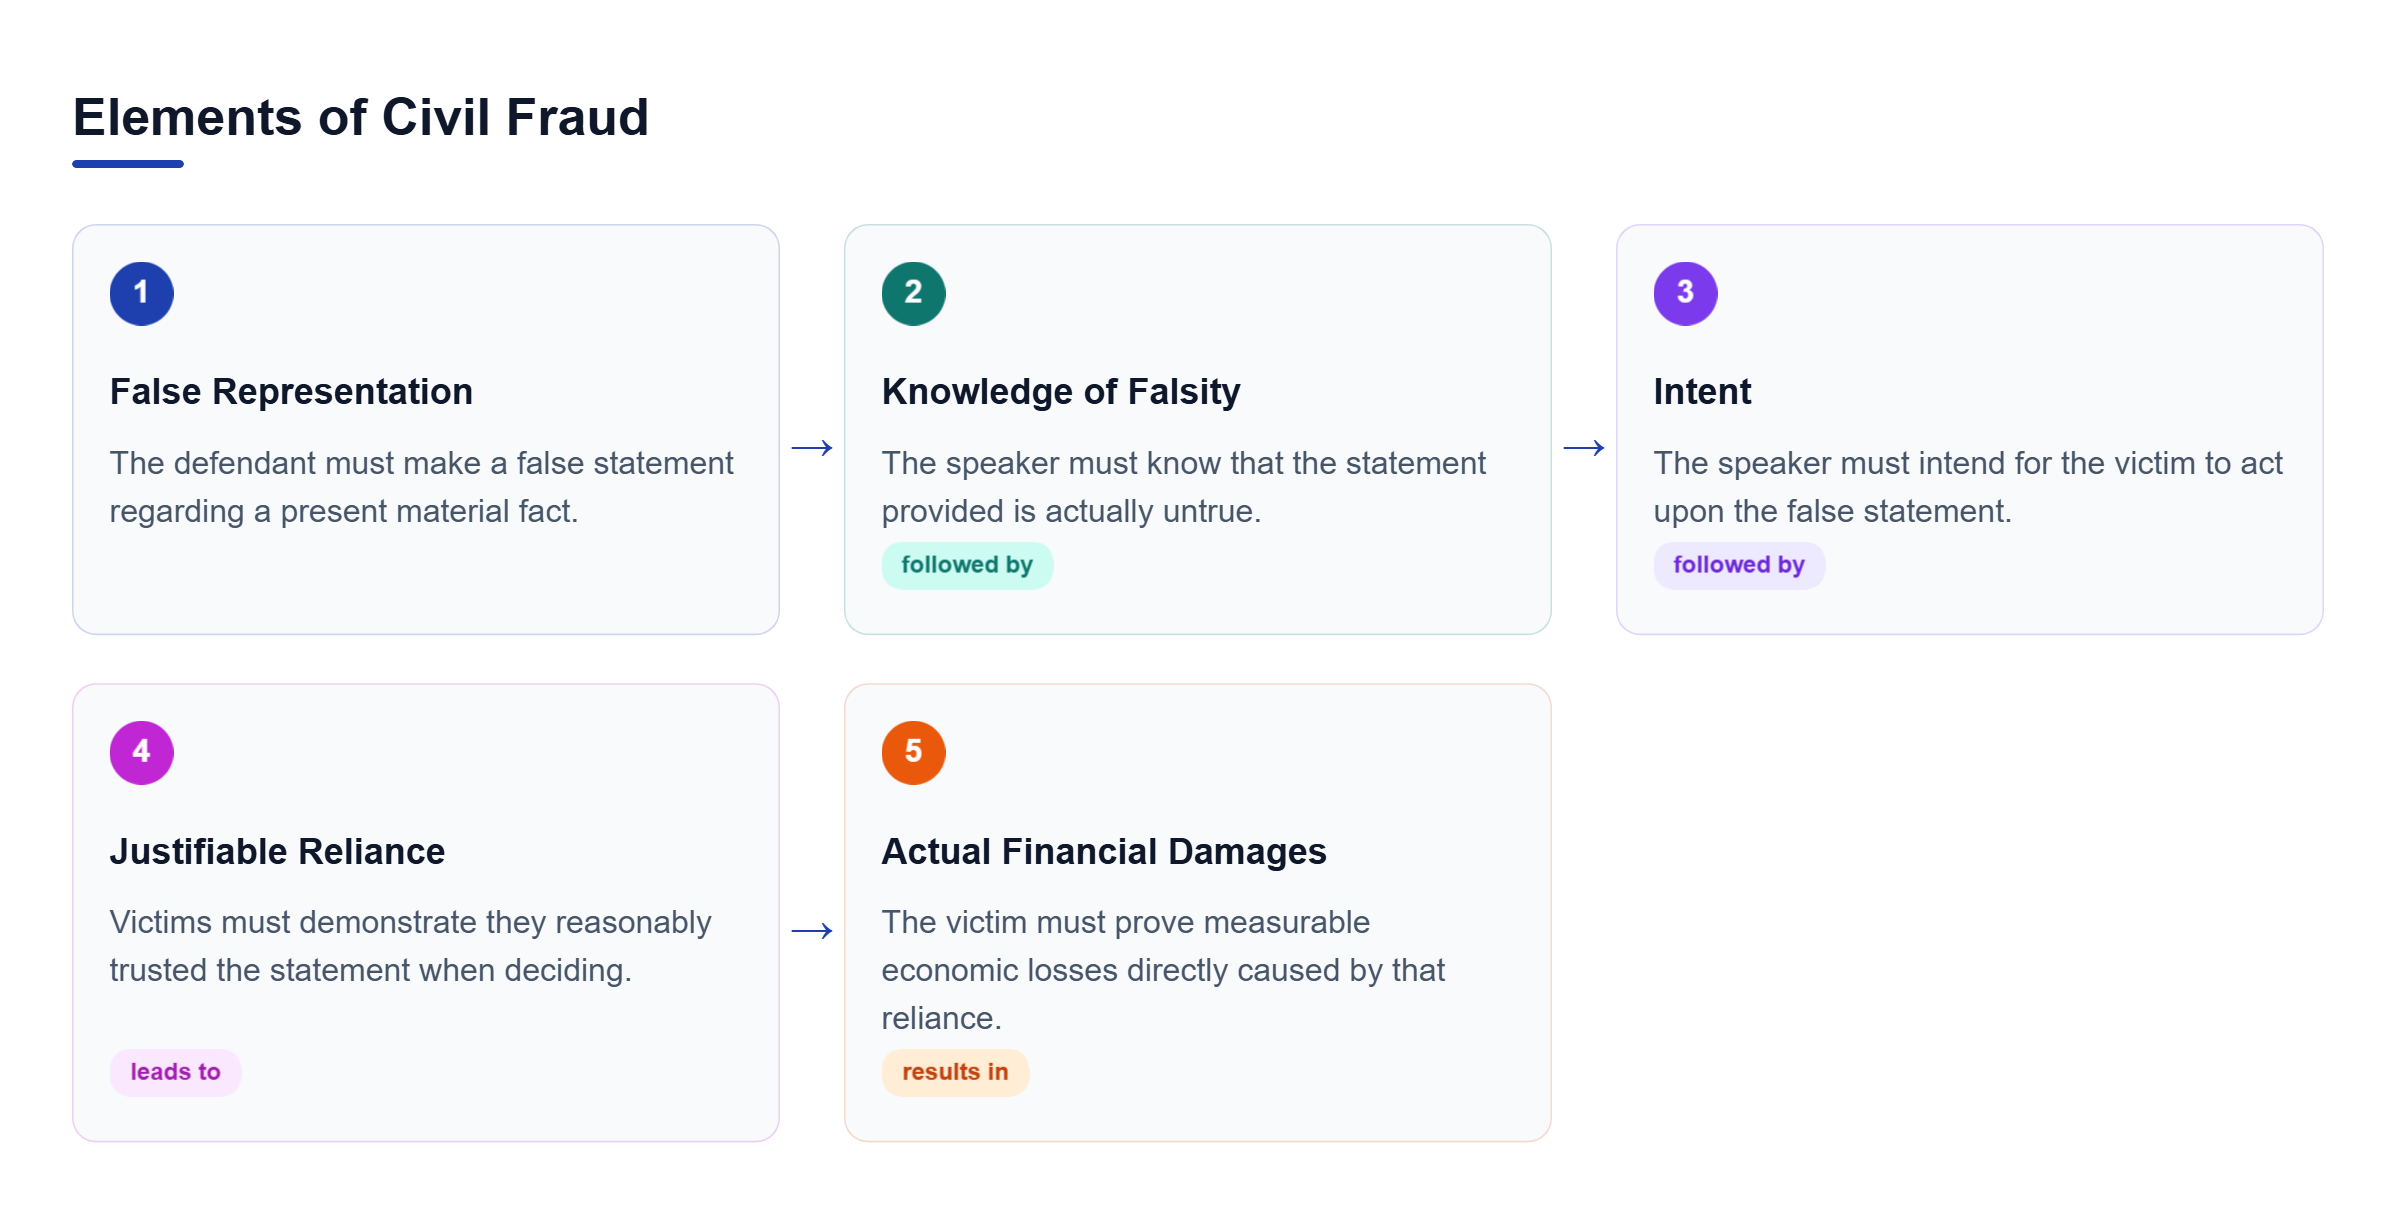The height and width of the screenshot is (1214, 2400).
Task: Click text 'The speaker must know that the statement'
Action: point(1183,463)
